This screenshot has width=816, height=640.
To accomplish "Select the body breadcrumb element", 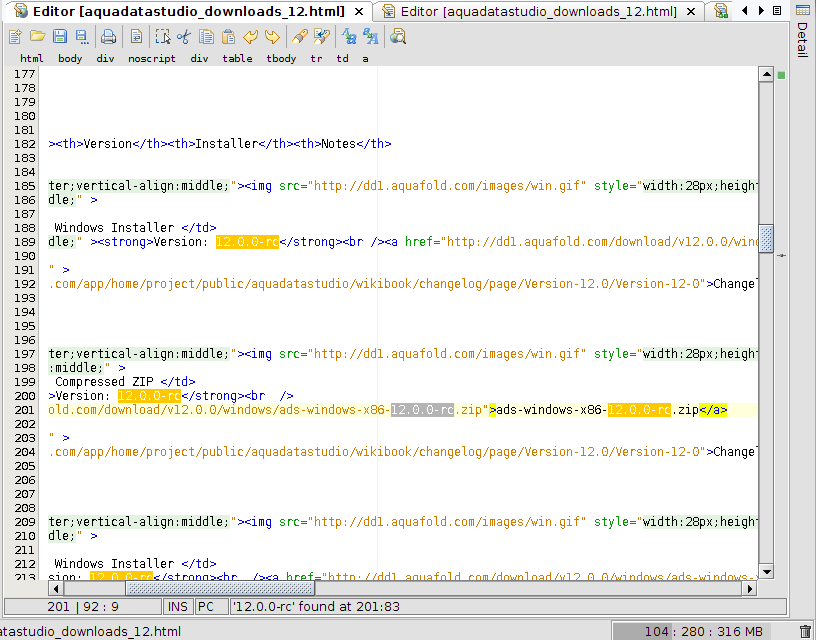I will coord(70,59).
